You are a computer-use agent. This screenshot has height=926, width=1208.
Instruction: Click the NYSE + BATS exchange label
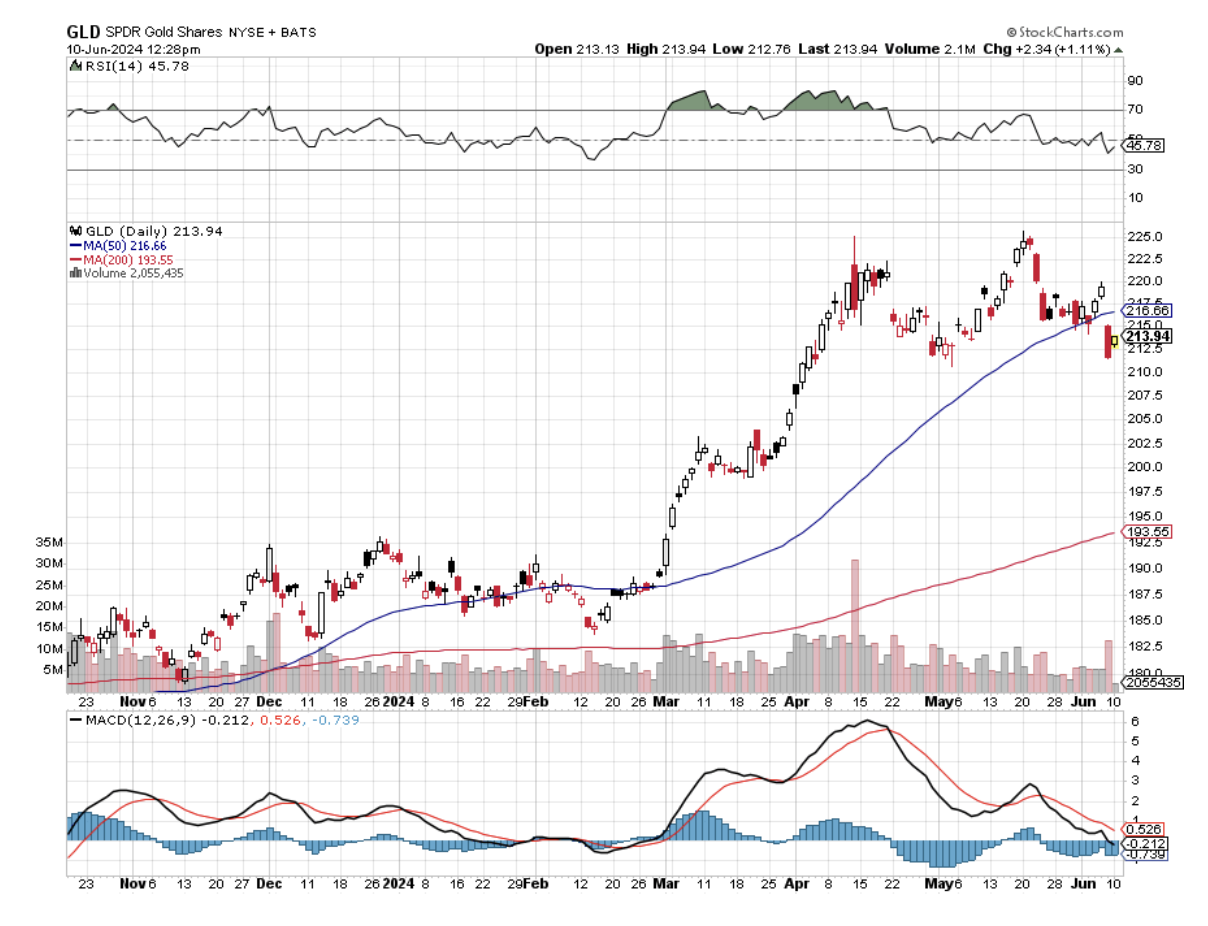click(270, 32)
